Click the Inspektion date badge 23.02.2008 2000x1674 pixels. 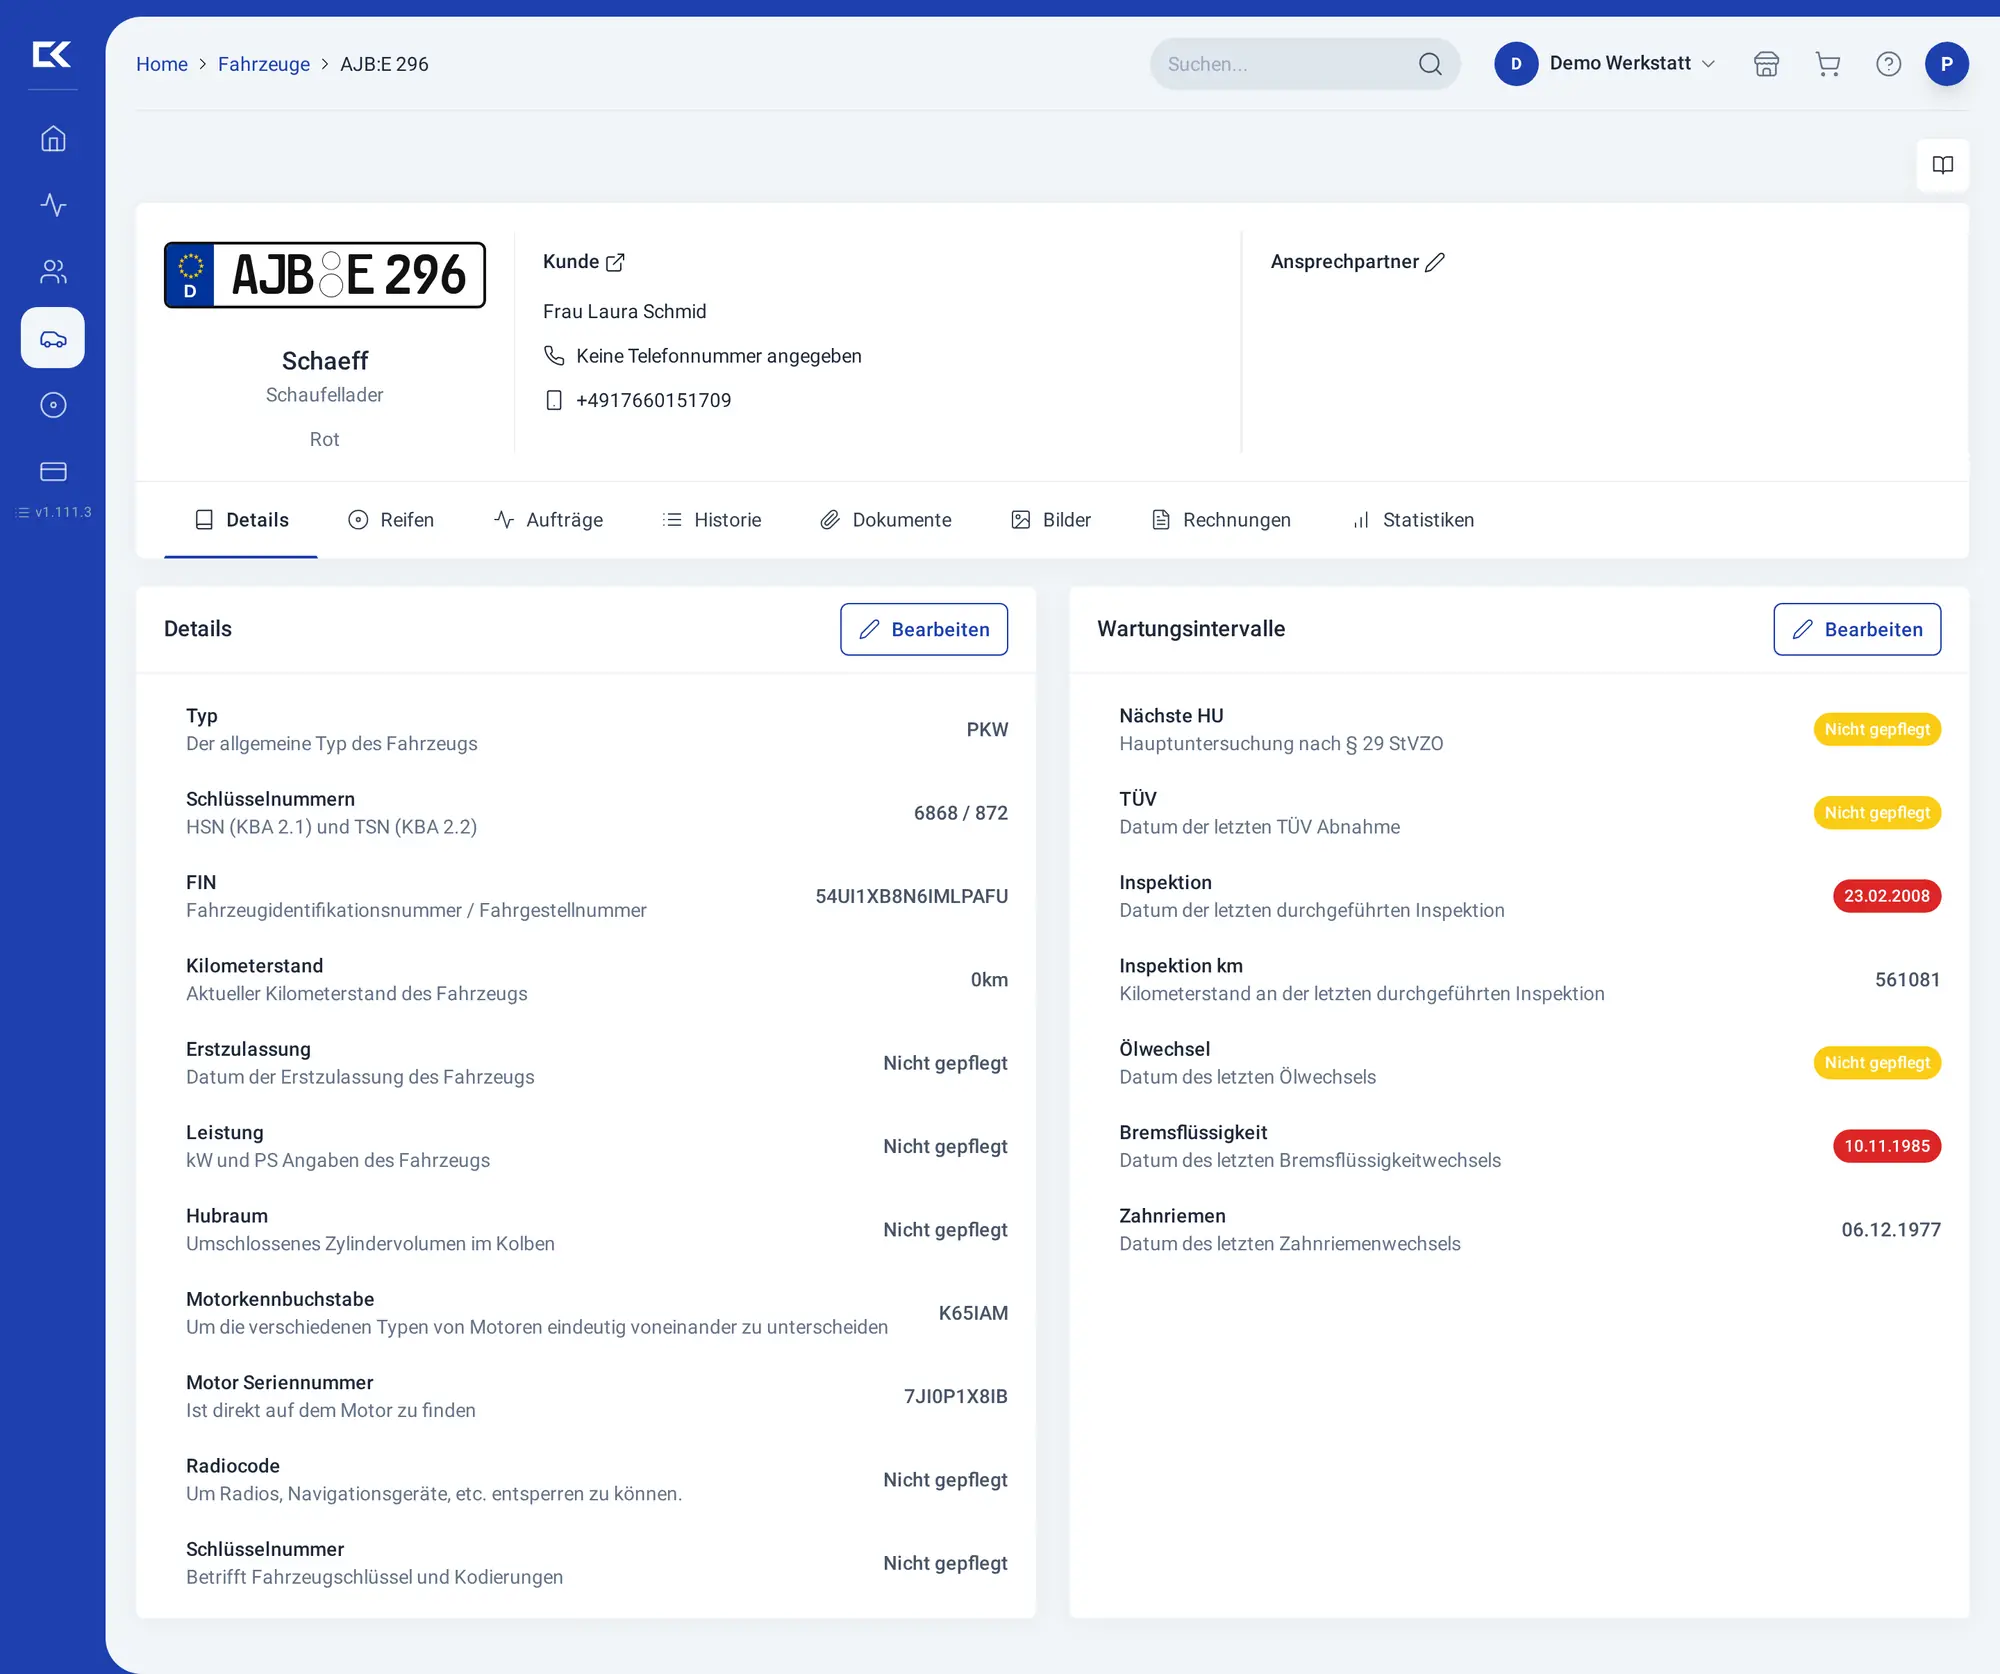(1886, 896)
